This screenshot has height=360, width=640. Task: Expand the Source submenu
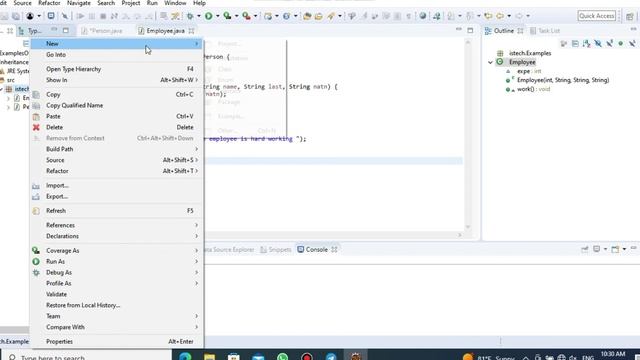pos(118,160)
